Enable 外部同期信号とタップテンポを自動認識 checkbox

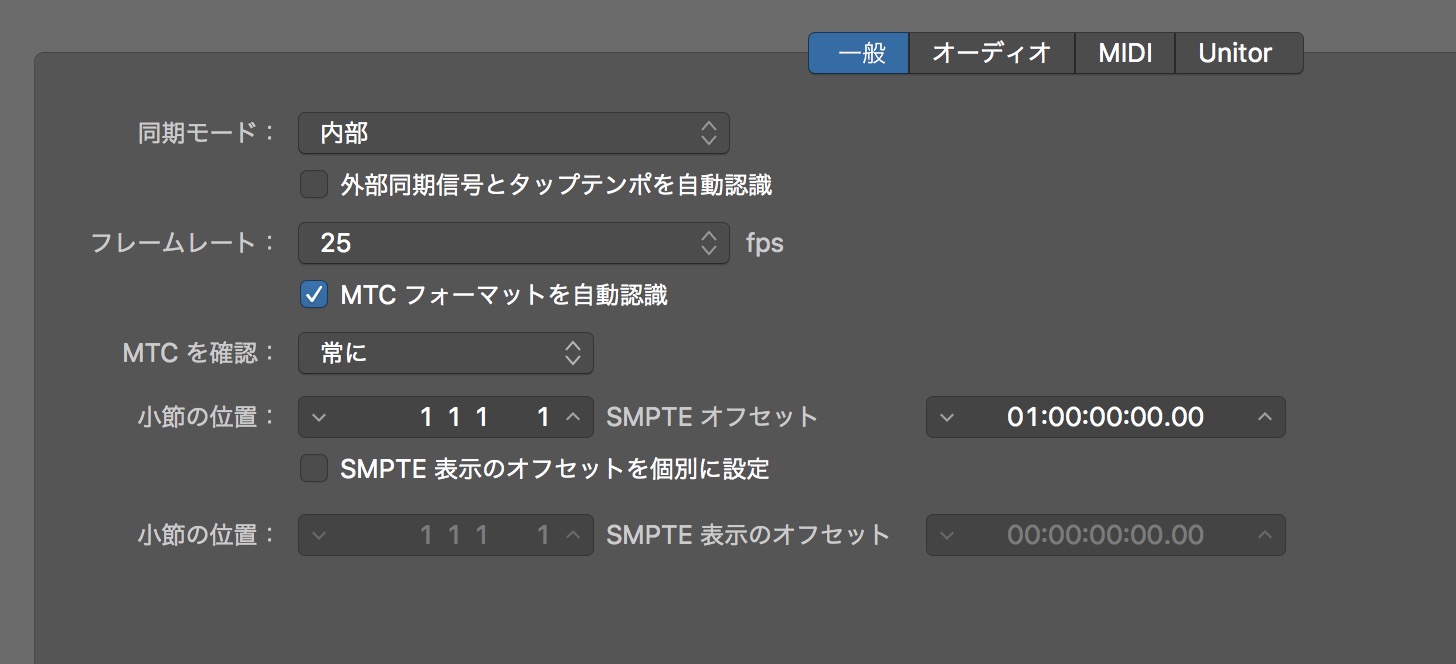[314, 185]
